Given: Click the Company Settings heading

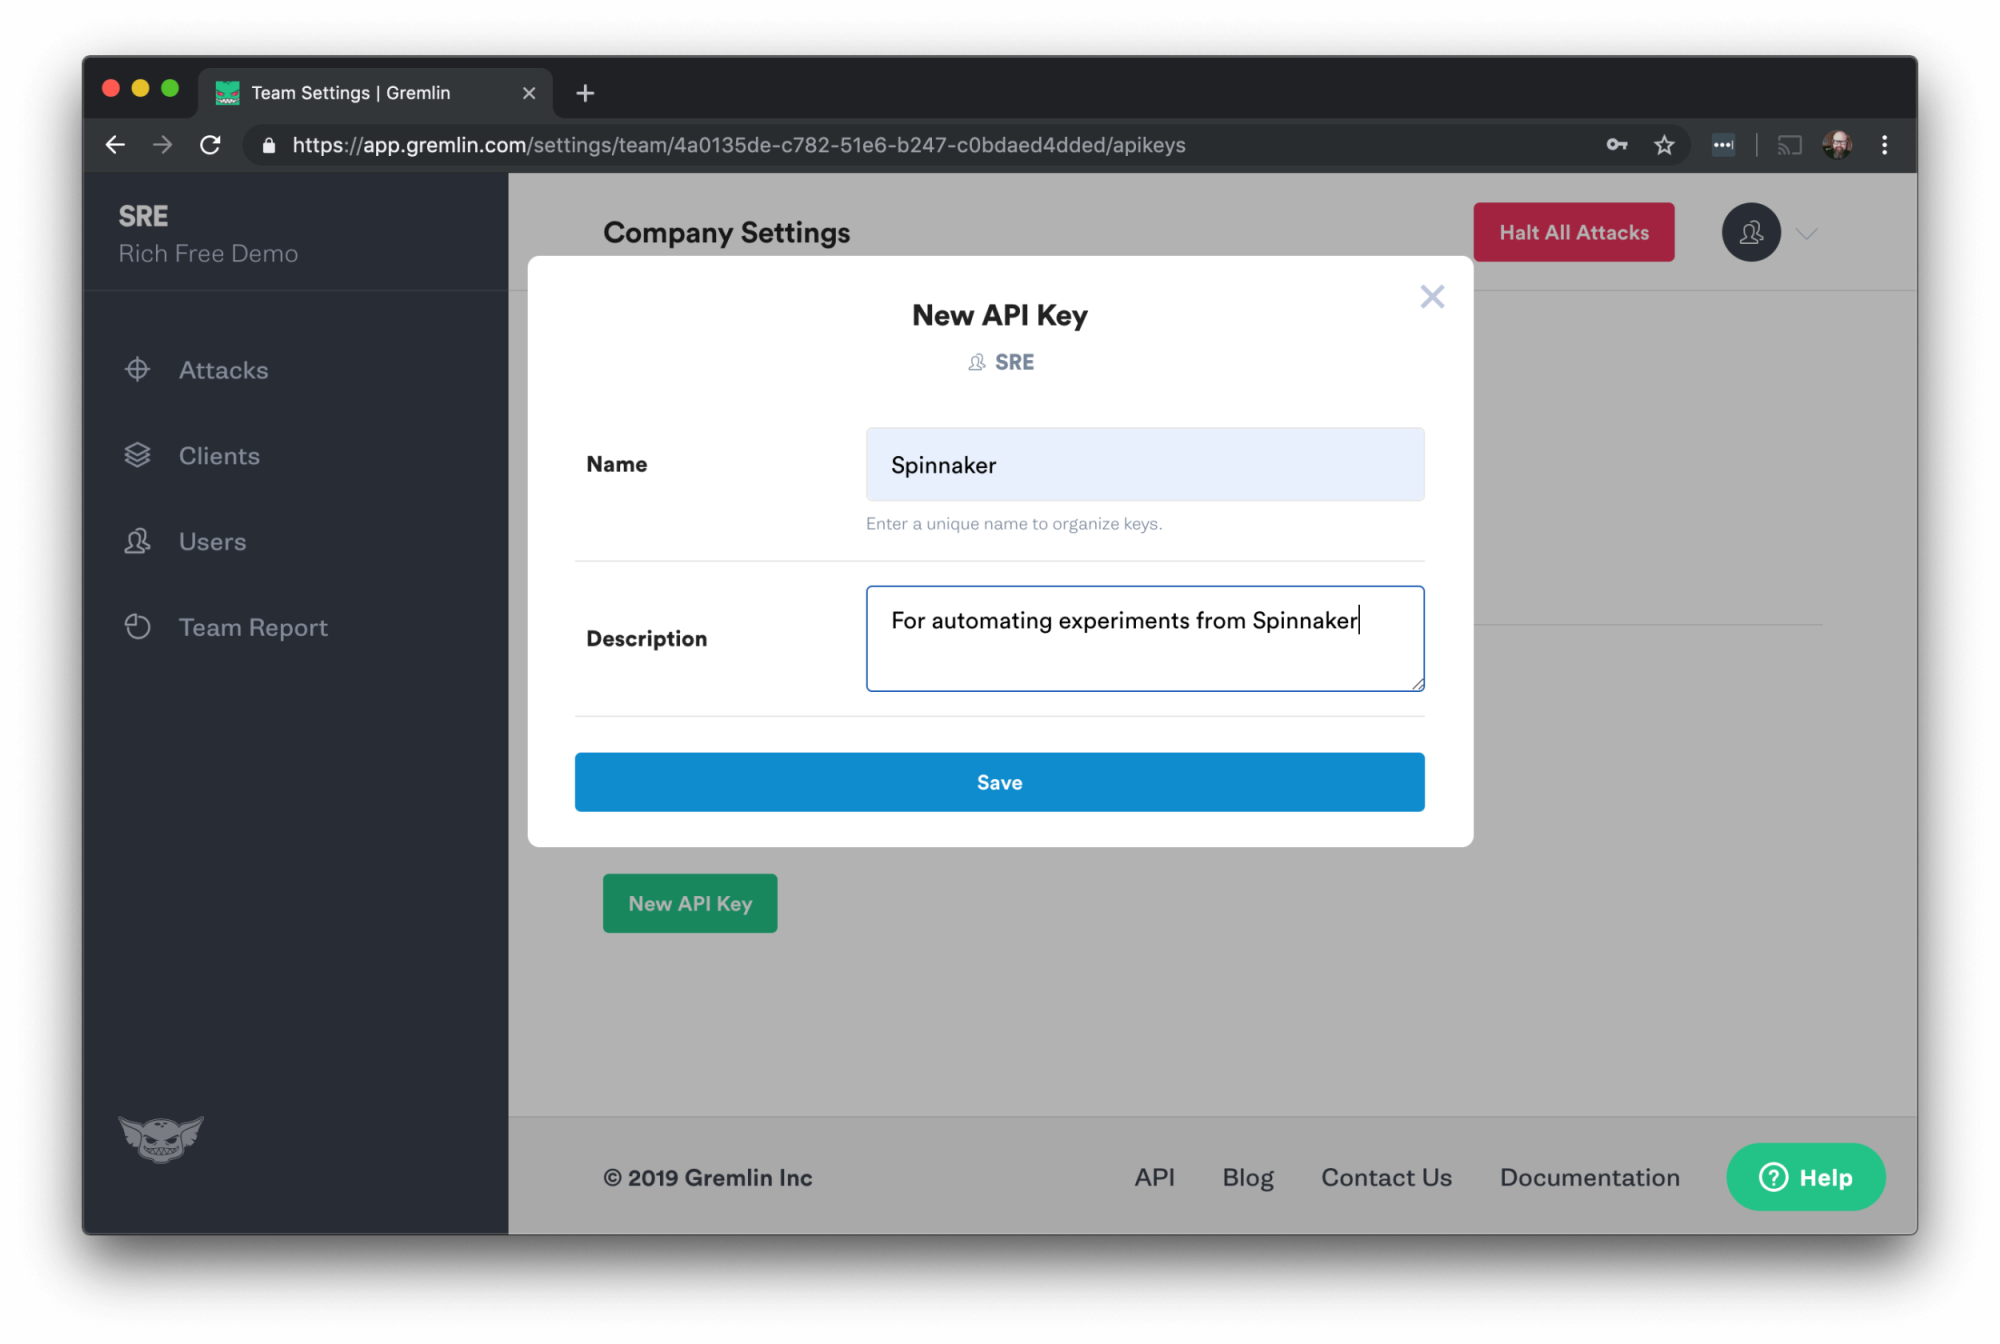Looking at the screenshot, I should (x=726, y=232).
